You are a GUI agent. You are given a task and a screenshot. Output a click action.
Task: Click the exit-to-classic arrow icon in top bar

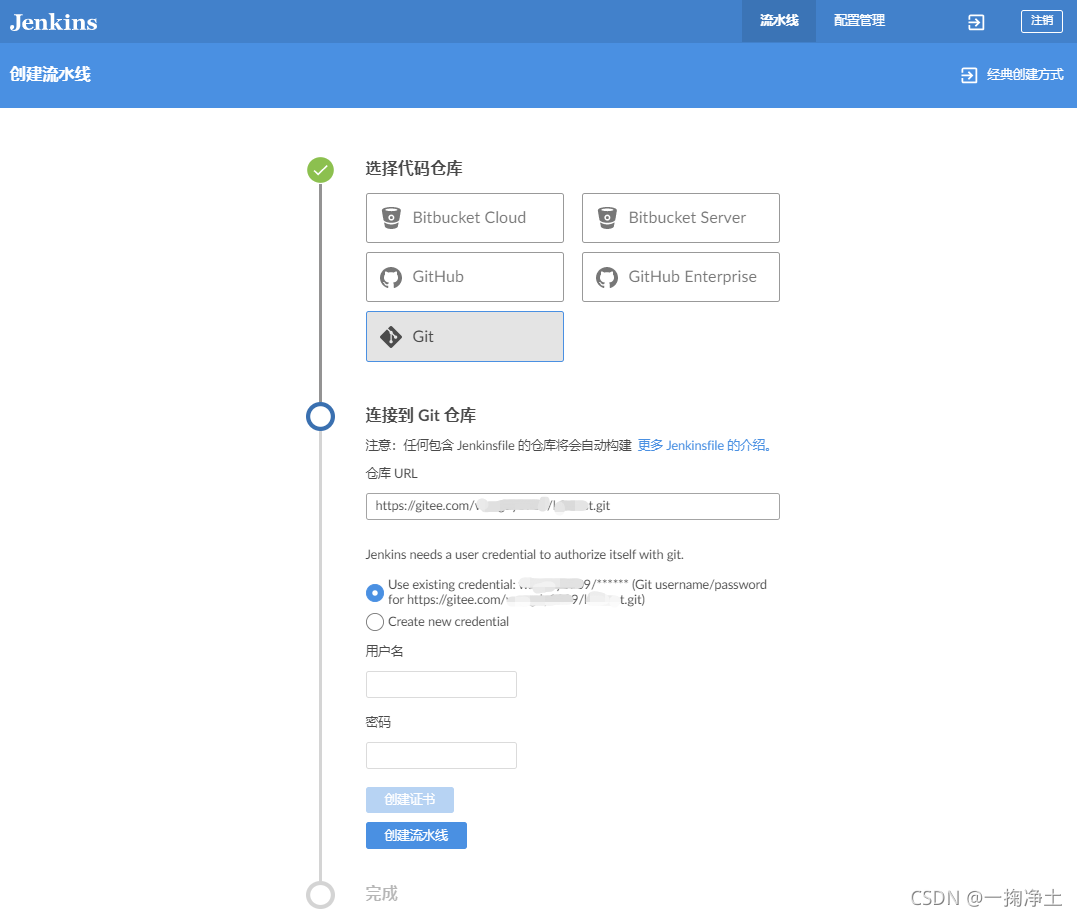pyautogui.click(x=975, y=22)
